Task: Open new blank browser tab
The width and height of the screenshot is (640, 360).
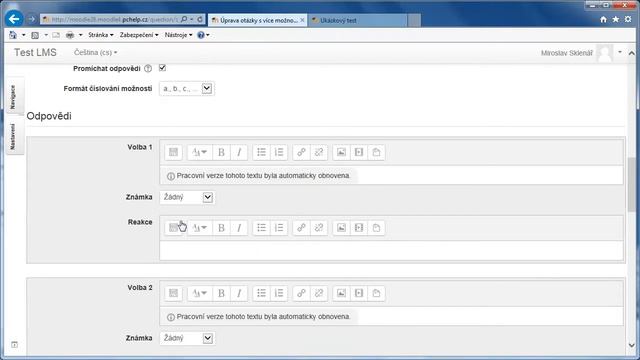Action: (x=414, y=20)
